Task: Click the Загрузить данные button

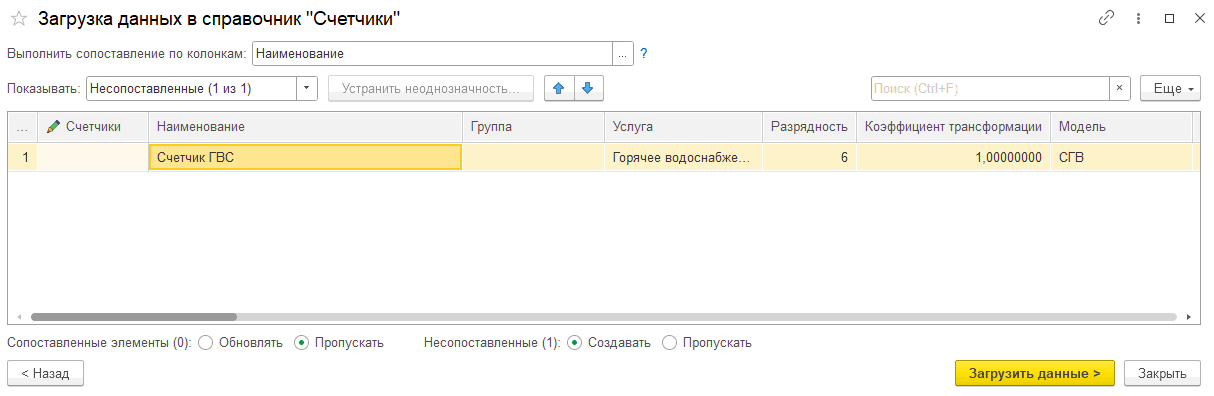Action: (1035, 373)
